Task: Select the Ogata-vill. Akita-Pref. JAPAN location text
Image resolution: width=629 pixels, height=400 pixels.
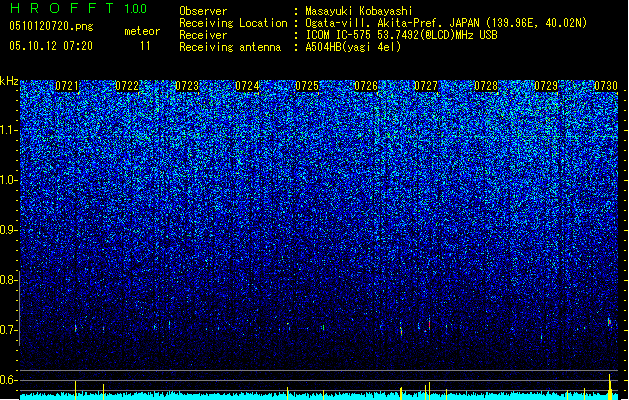Action: 446,23
